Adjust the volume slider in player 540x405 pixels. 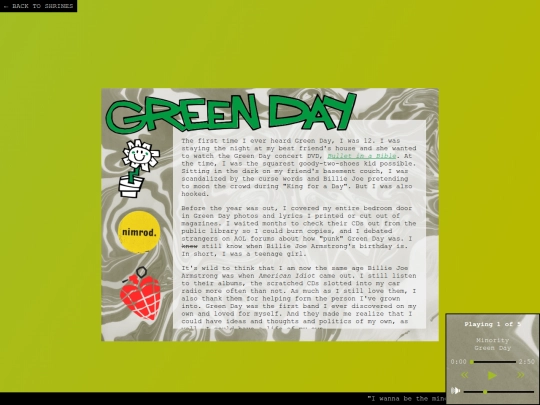[499, 392]
